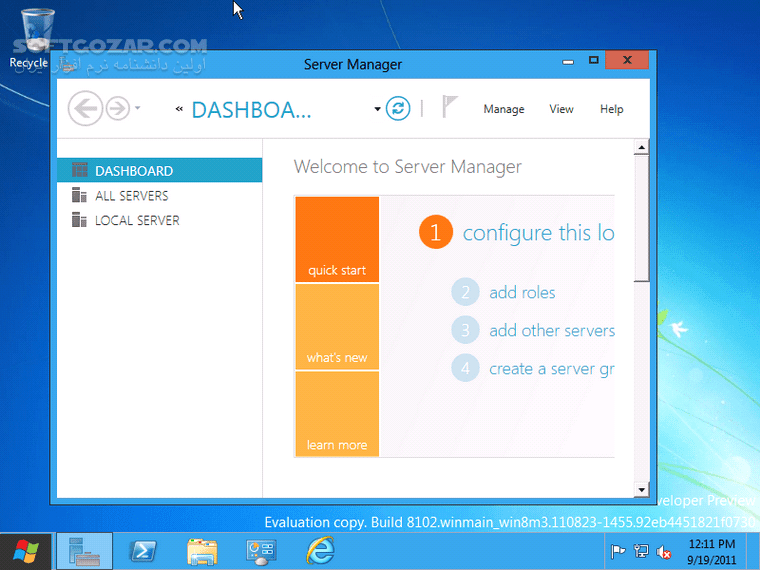Select LOCAL SERVER in the navigation pane
The height and width of the screenshot is (570, 760).
coord(159,220)
